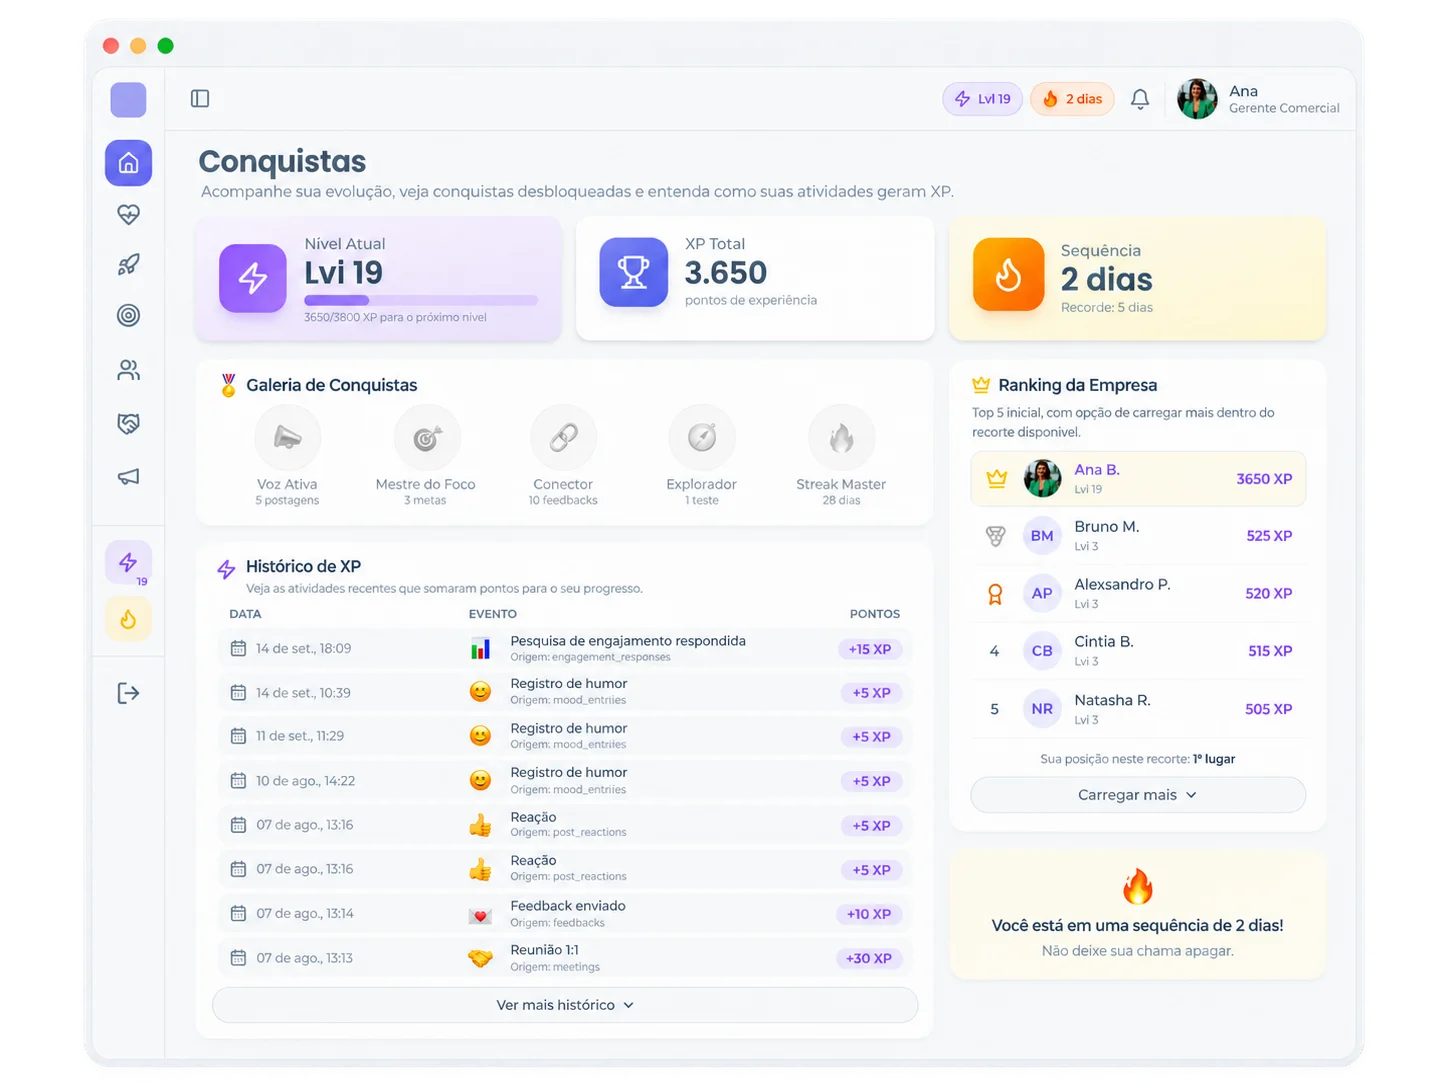The width and height of the screenshot is (1448, 1086).
Task: Toggle the sidebar collapse panel icon
Action: pyautogui.click(x=200, y=98)
